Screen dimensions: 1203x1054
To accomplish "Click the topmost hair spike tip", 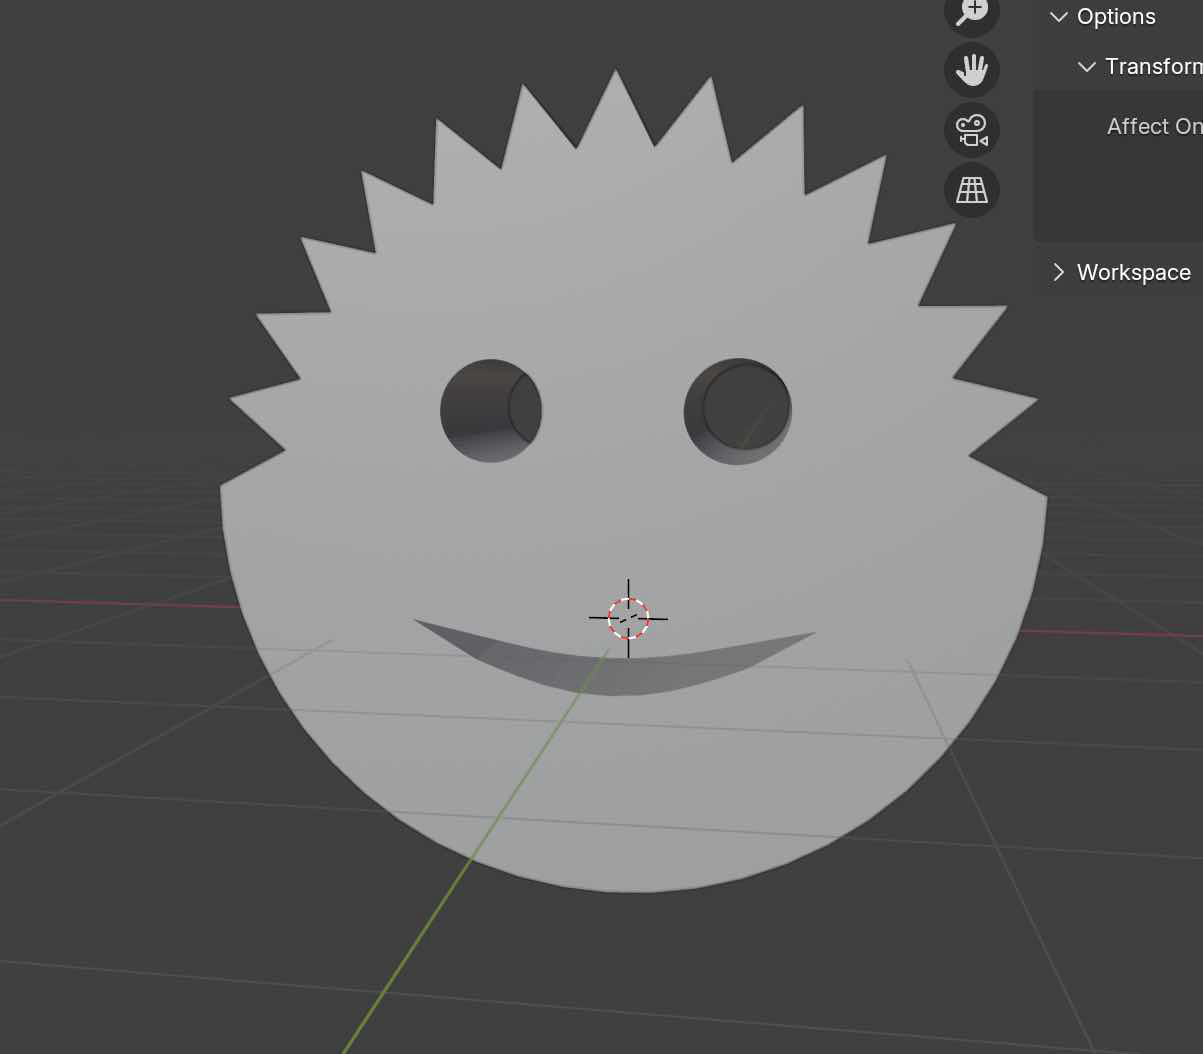I will [615, 74].
